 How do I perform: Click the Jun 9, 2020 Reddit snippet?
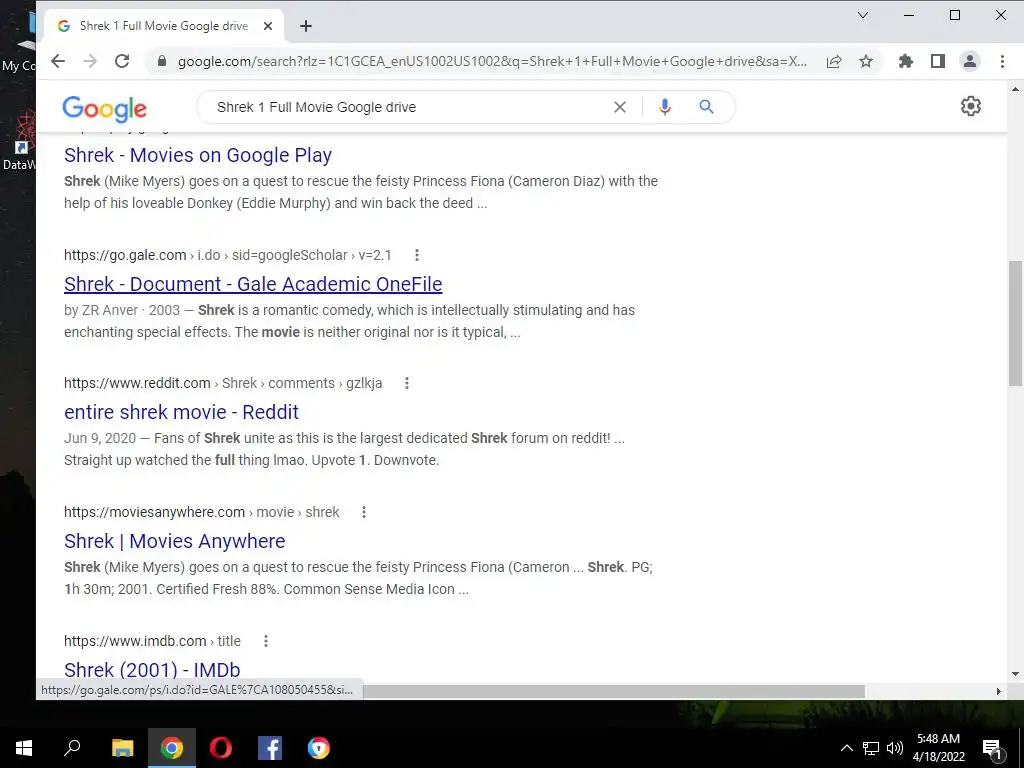[344, 449]
